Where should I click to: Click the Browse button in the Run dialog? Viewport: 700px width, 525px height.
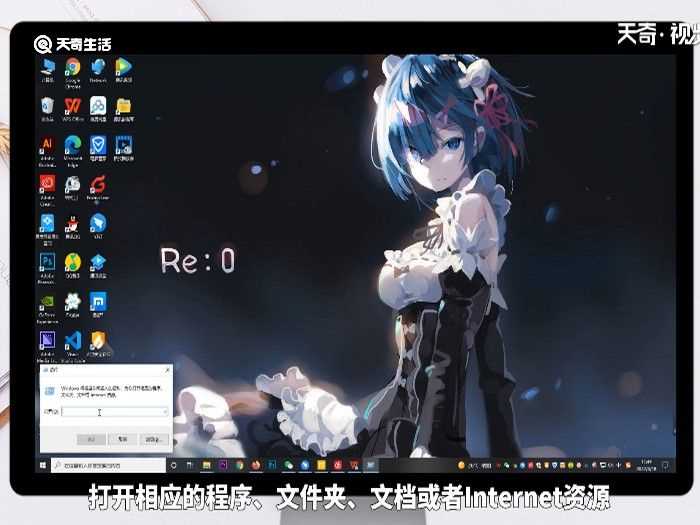pos(154,439)
